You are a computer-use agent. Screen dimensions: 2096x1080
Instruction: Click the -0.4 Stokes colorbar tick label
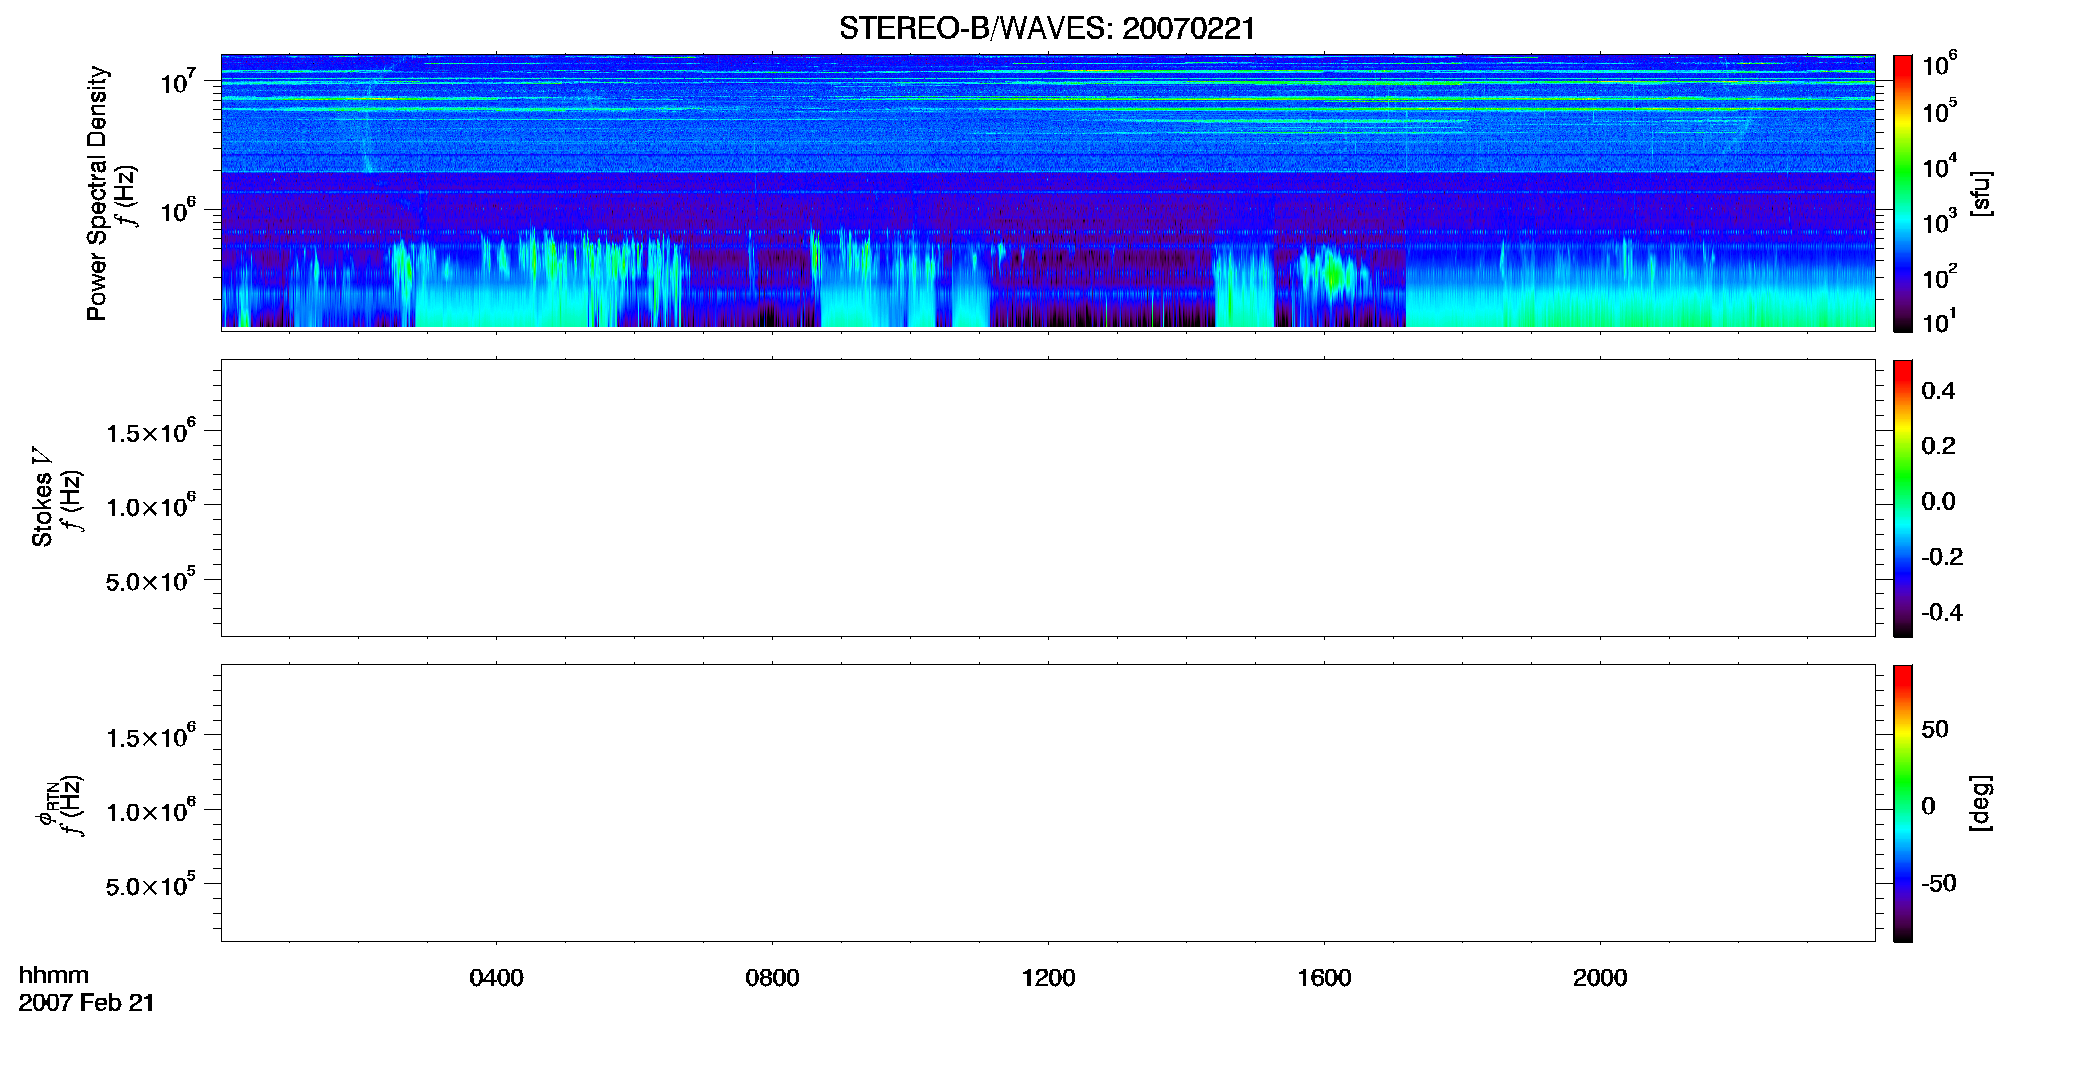tap(1942, 613)
